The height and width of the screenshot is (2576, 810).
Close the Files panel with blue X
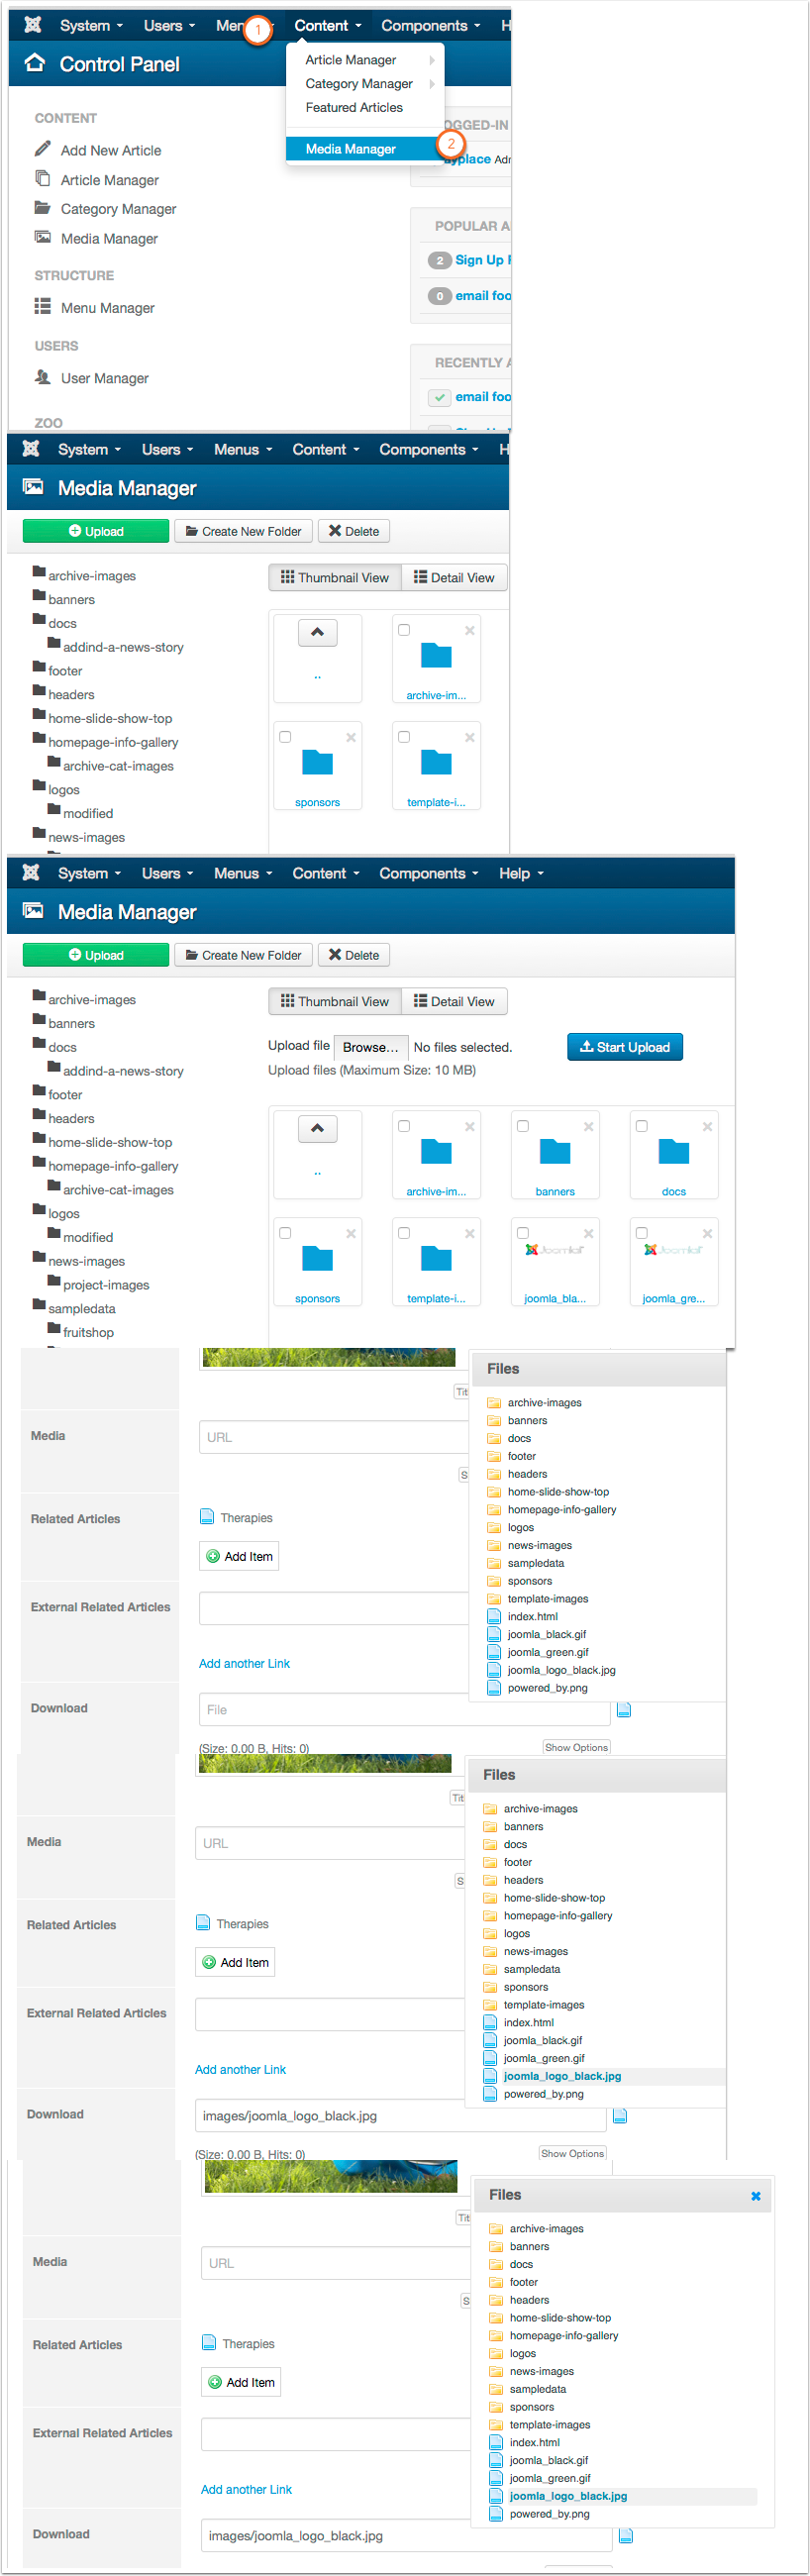pos(755,2196)
